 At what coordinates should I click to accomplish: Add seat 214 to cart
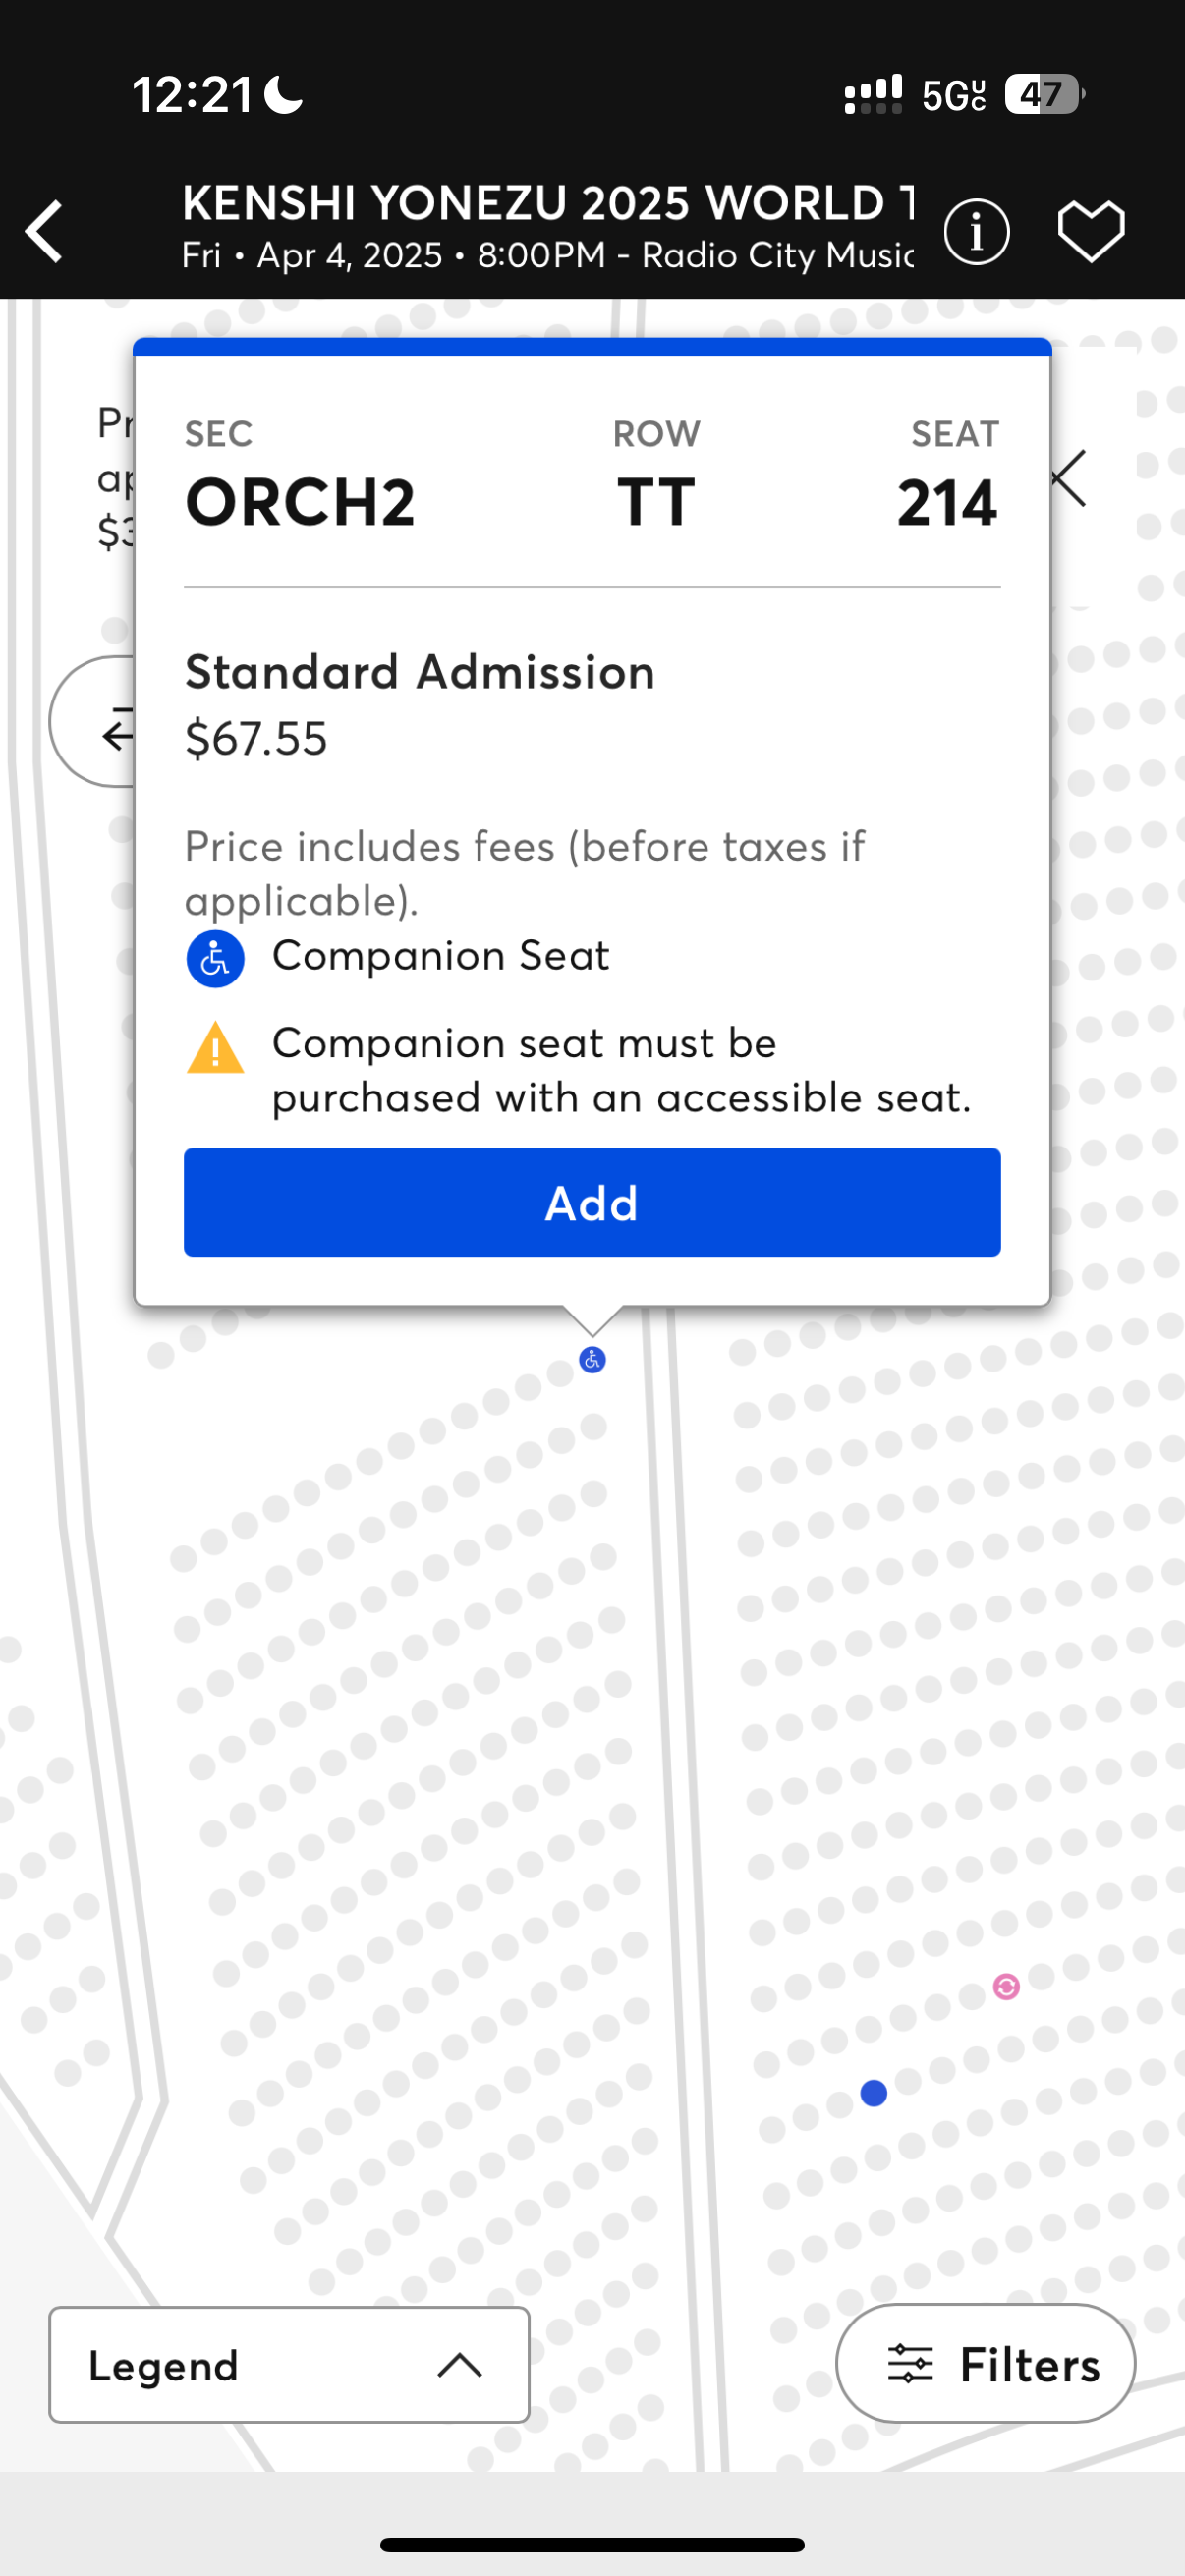592,1202
